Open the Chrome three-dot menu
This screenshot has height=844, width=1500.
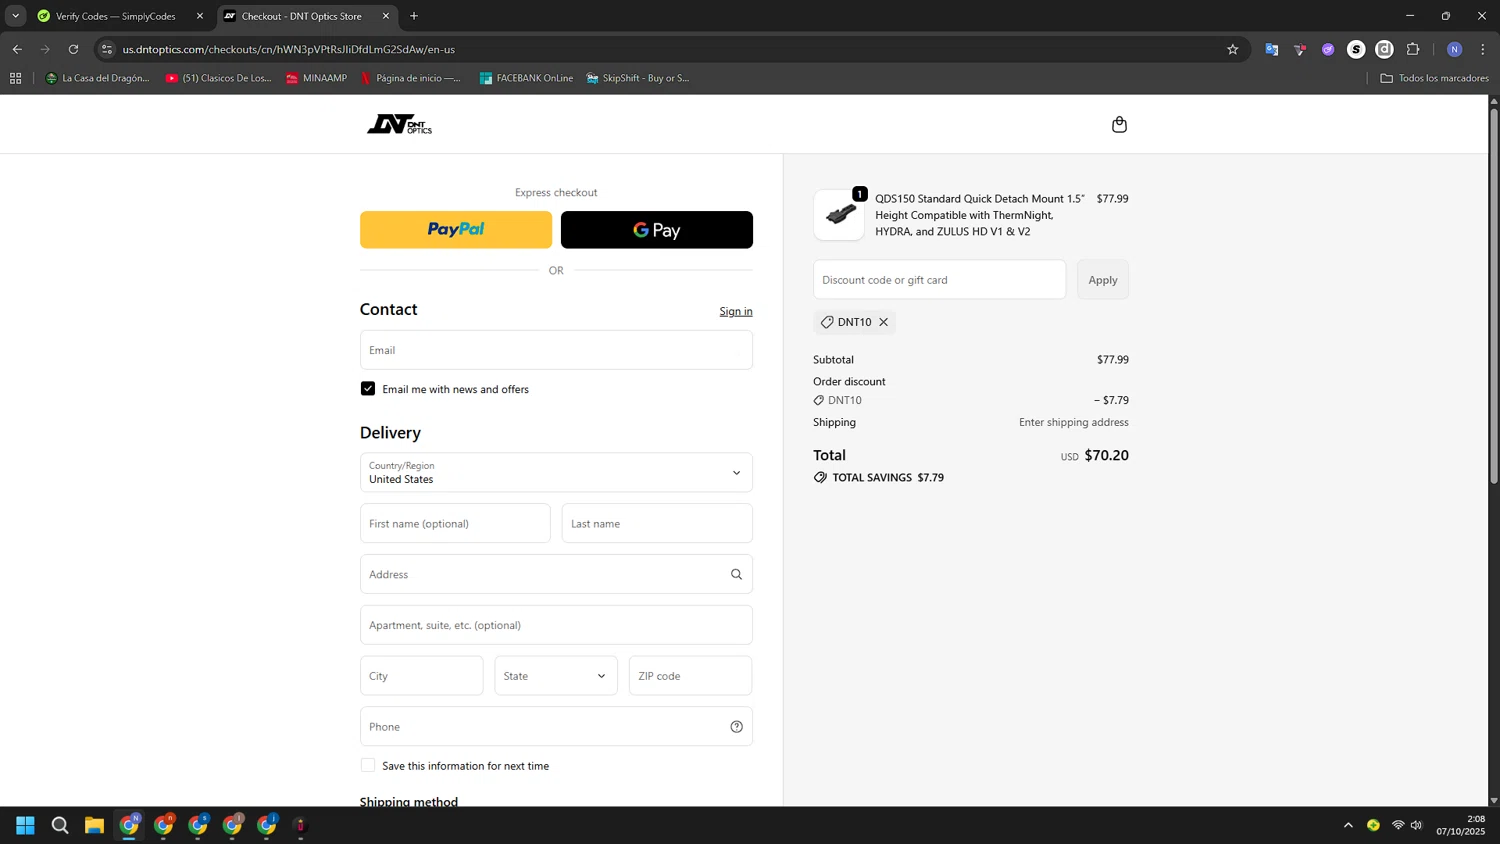click(1482, 49)
